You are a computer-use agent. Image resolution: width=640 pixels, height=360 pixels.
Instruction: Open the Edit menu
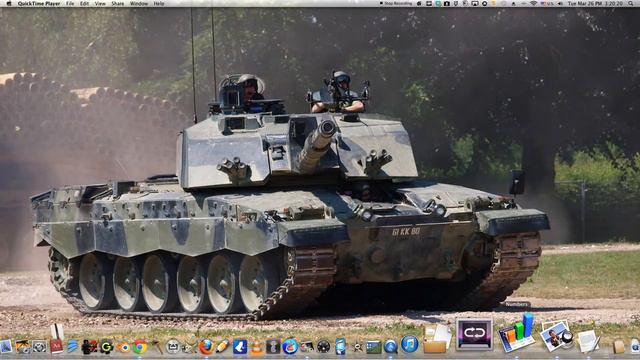(84, 3)
